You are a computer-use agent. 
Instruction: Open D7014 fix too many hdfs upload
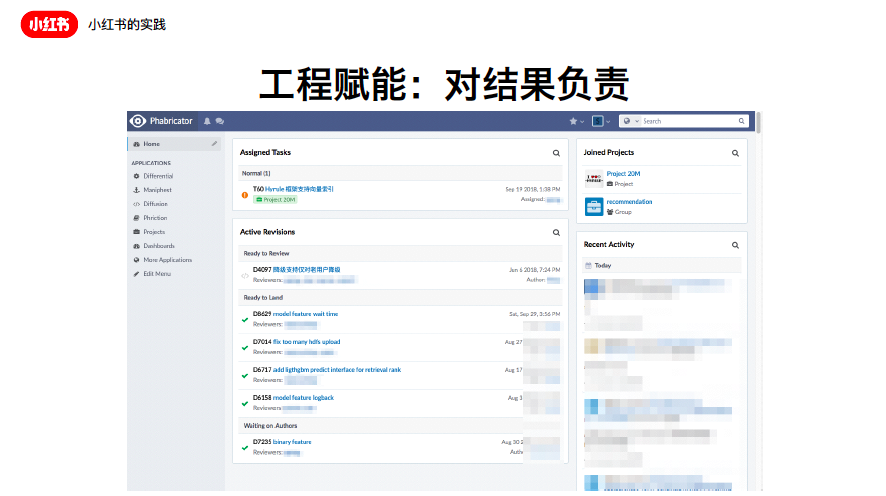point(306,342)
